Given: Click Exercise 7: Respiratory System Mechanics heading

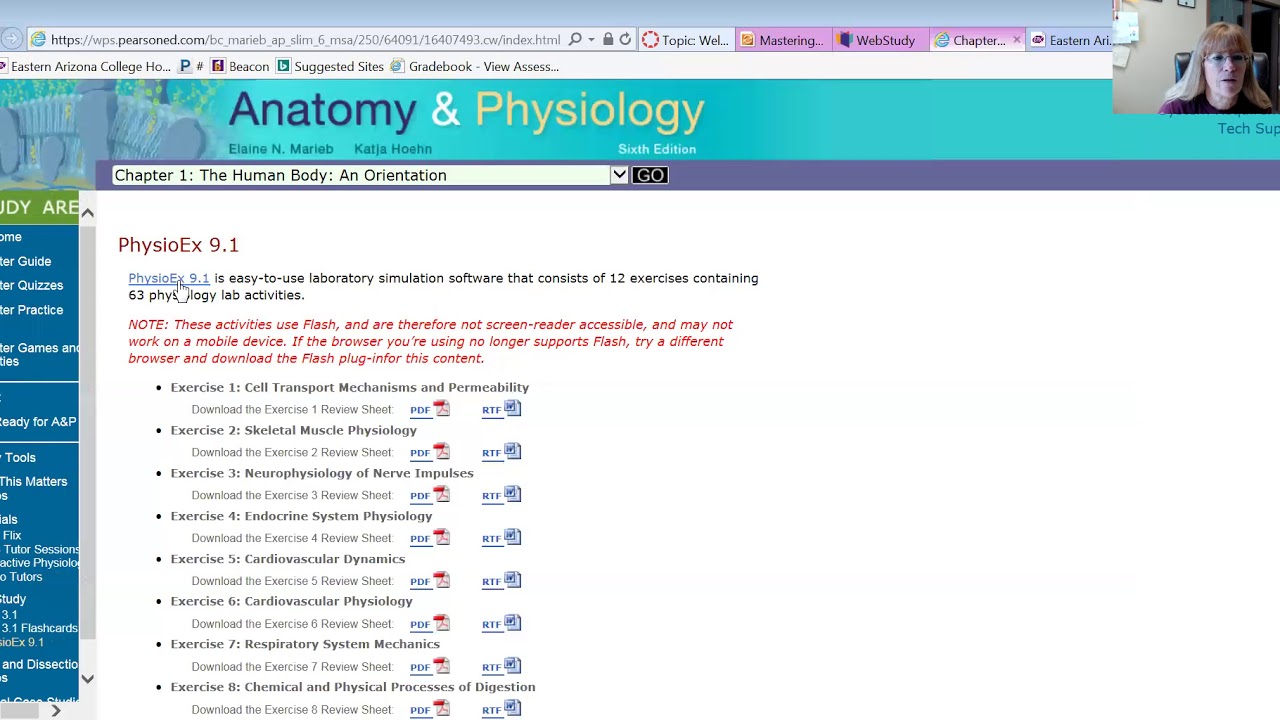Looking at the screenshot, I should tap(305, 644).
